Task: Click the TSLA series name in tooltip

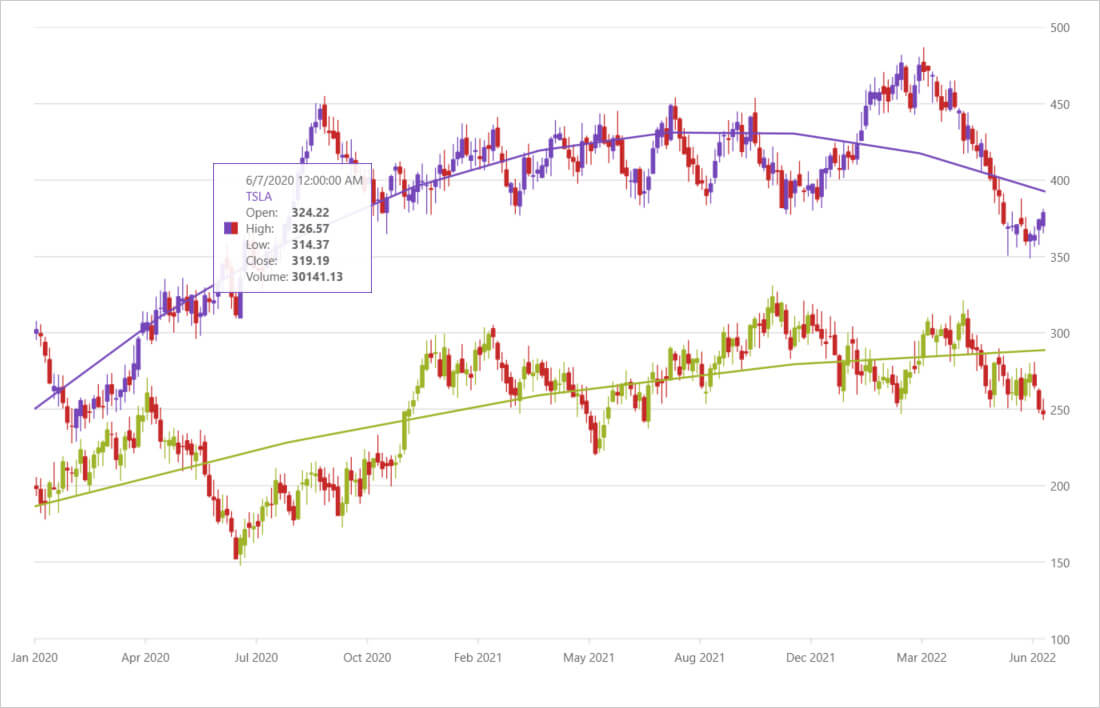Action: point(260,197)
